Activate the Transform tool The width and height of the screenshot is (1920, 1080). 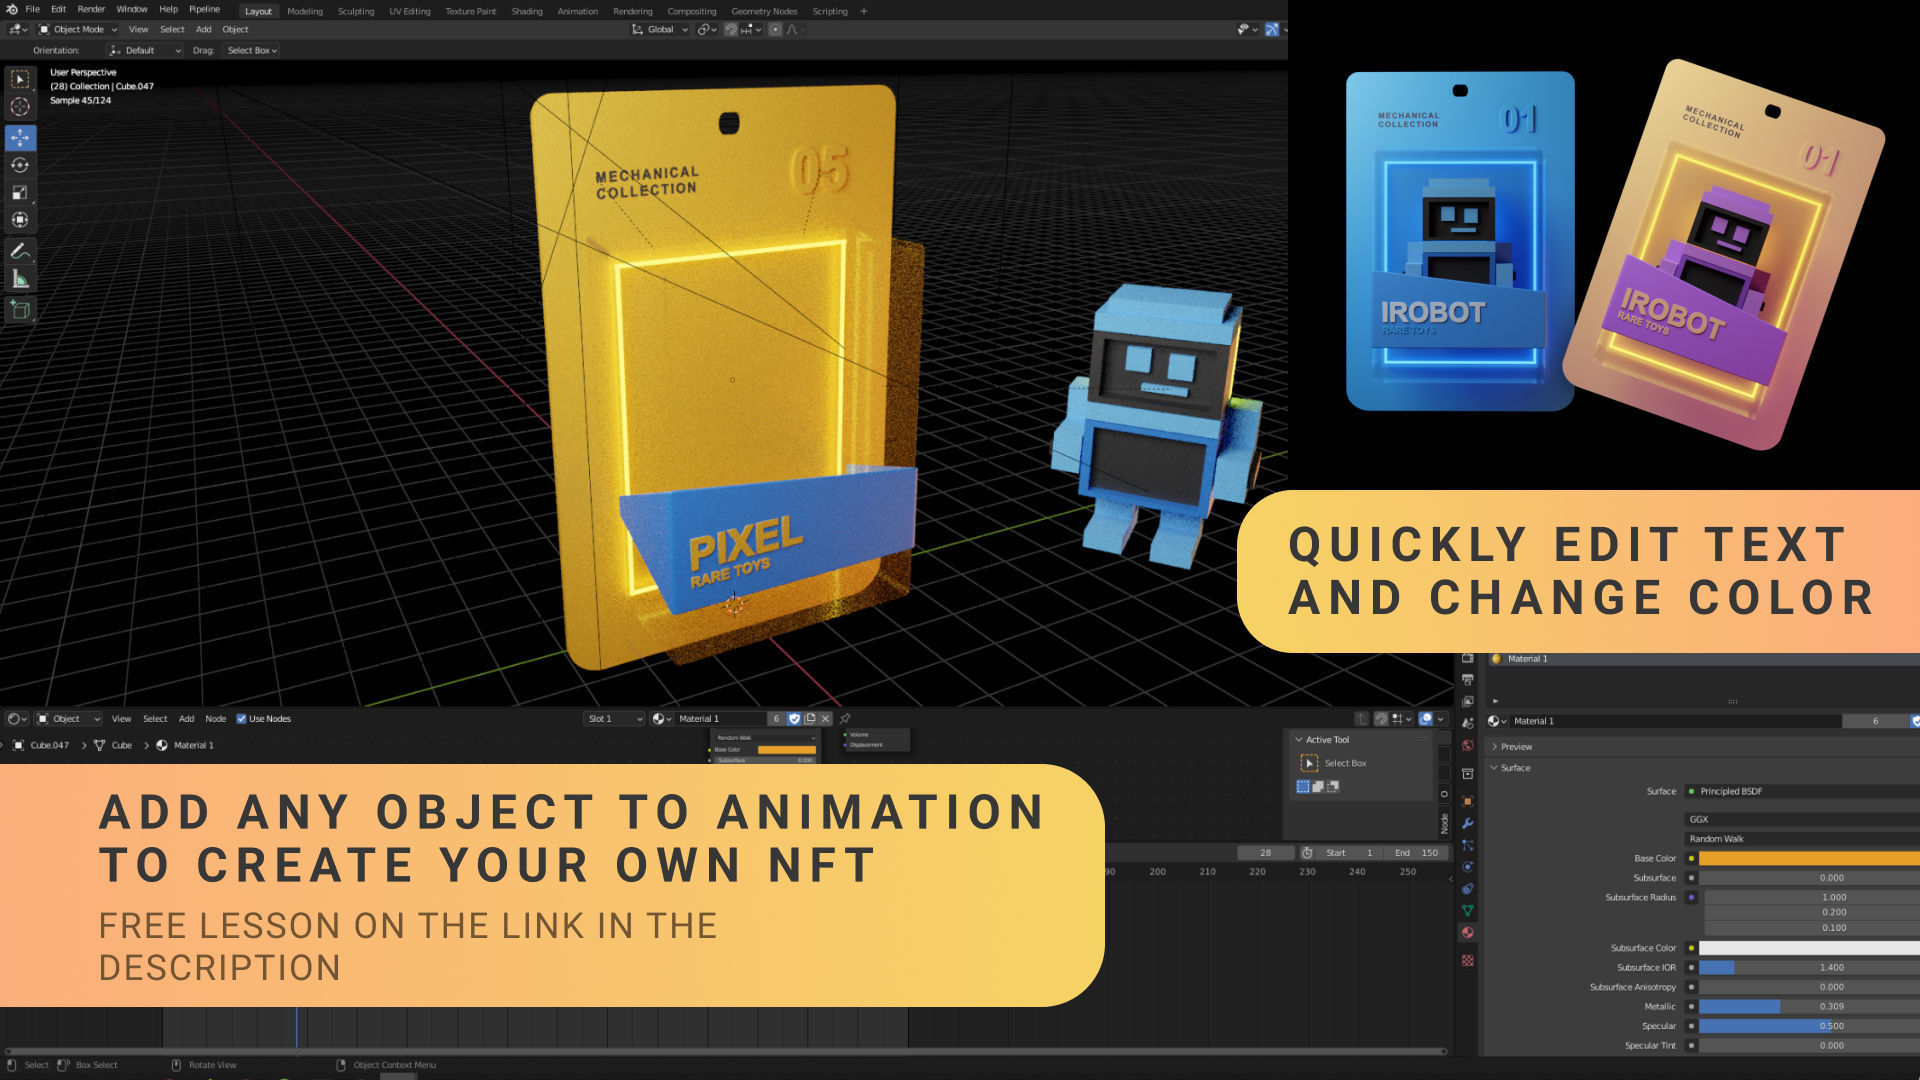pos(20,220)
